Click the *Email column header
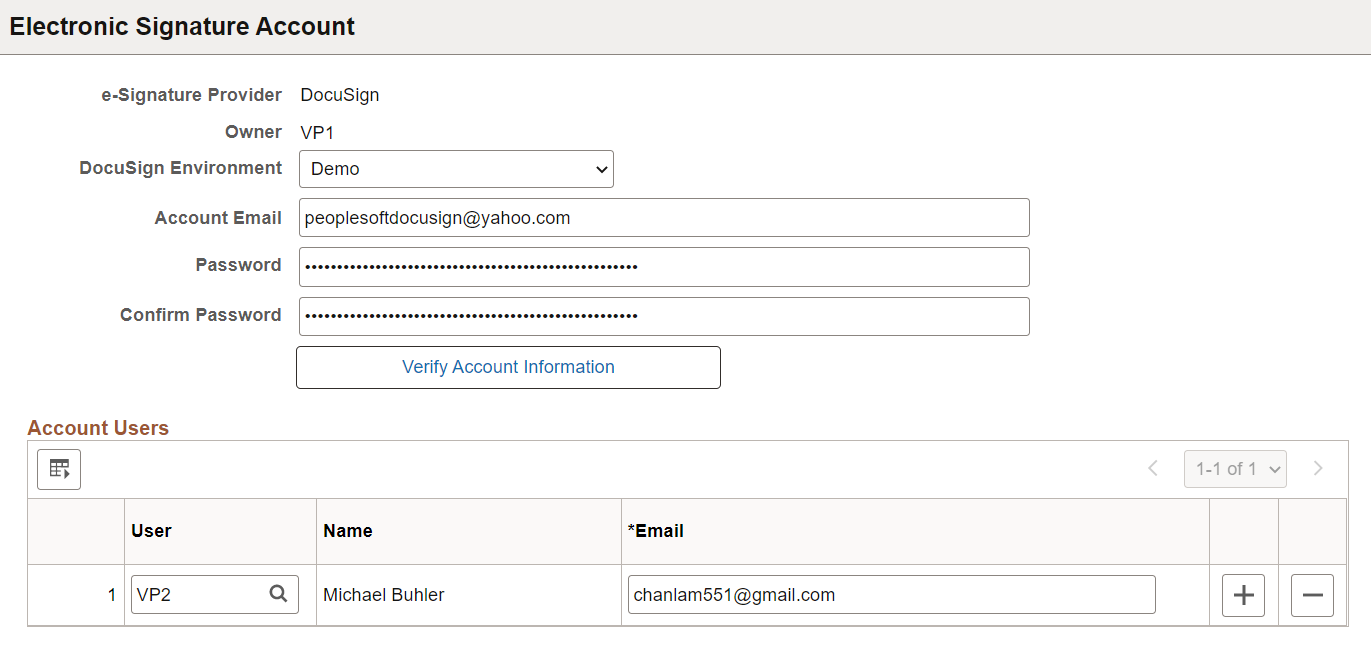This screenshot has width=1371, height=650. tap(657, 530)
